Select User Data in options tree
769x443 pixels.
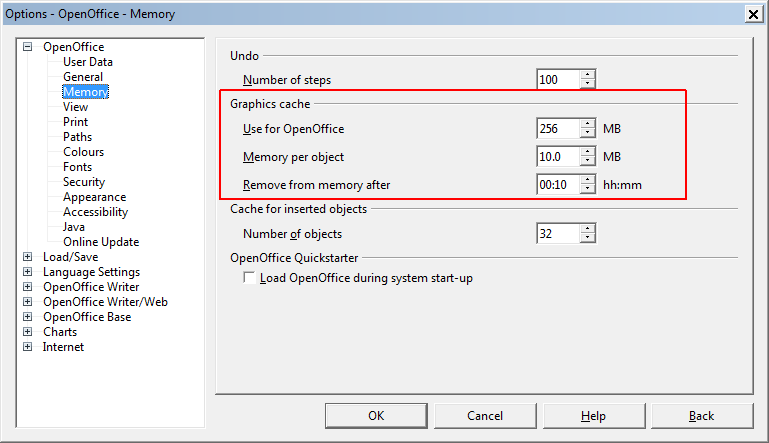coord(87,62)
